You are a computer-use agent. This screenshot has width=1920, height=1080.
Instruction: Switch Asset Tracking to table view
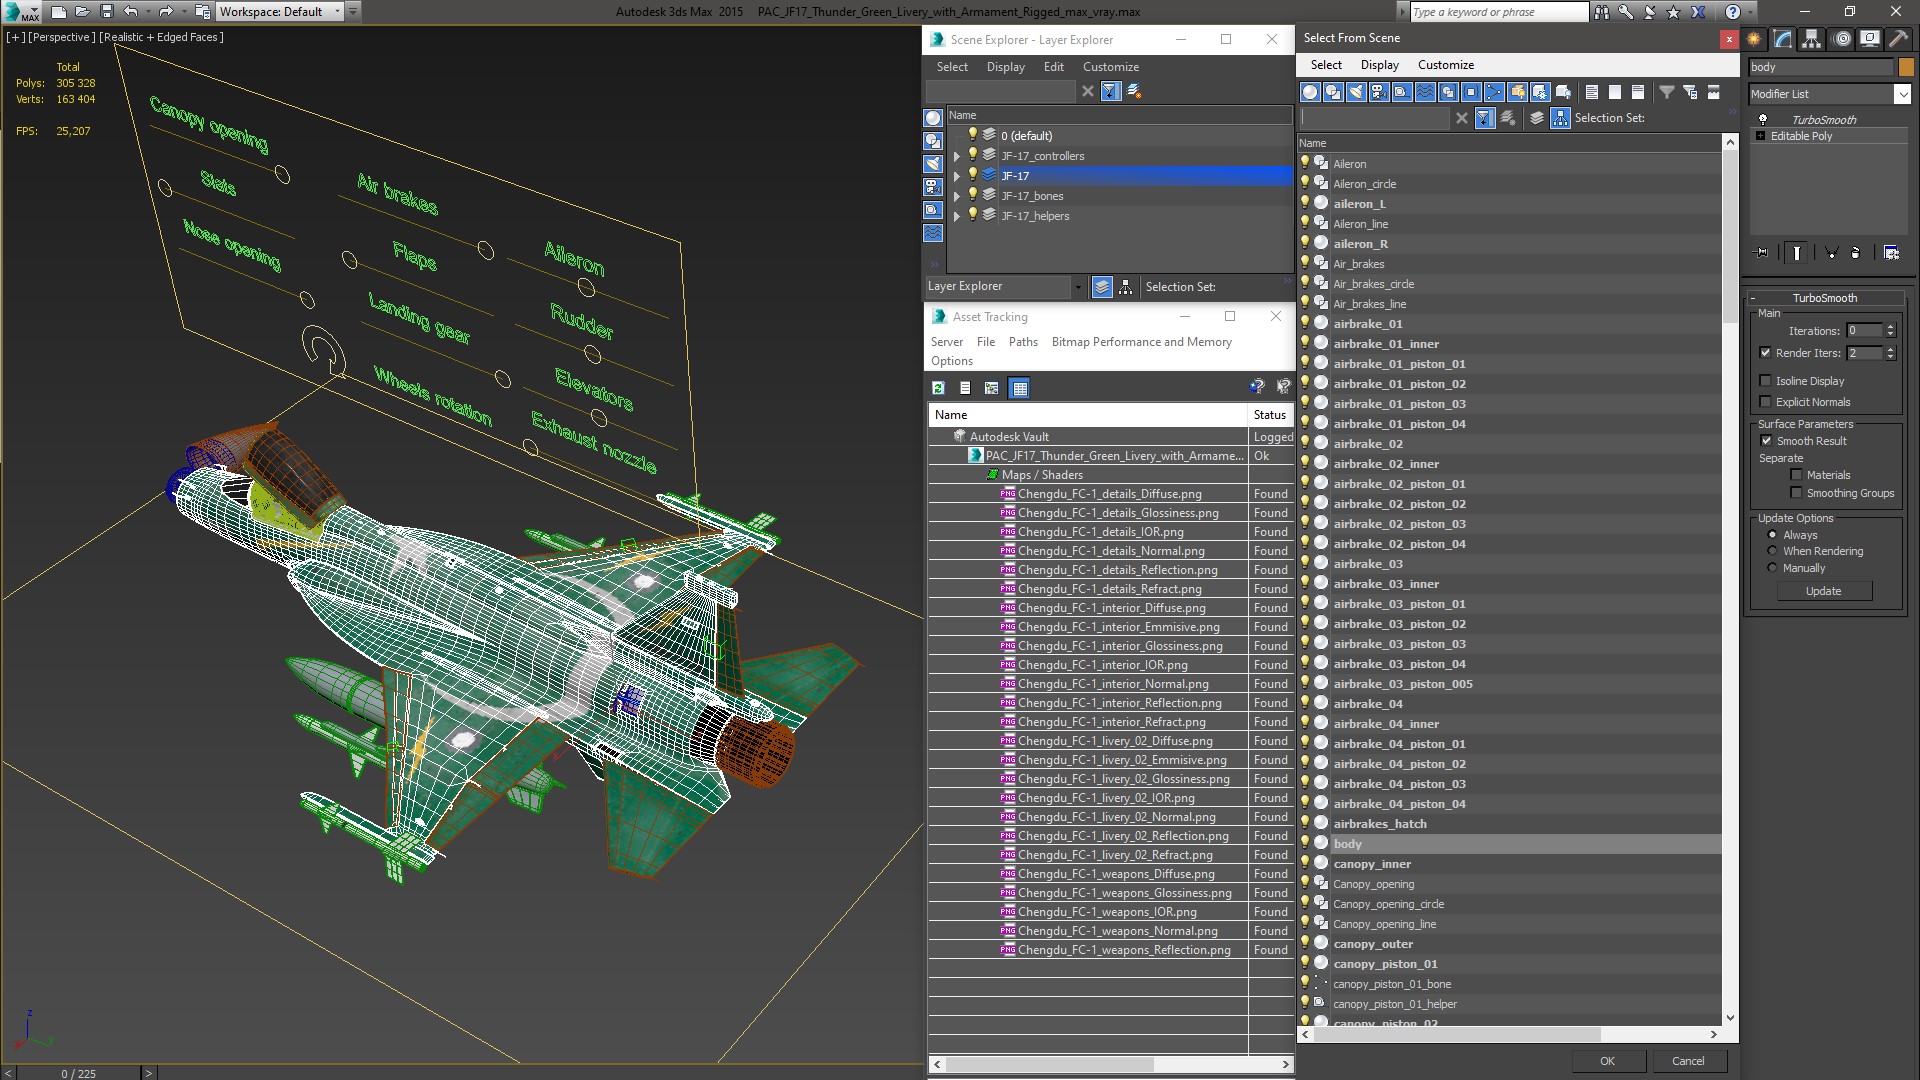click(x=1019, y=388)
